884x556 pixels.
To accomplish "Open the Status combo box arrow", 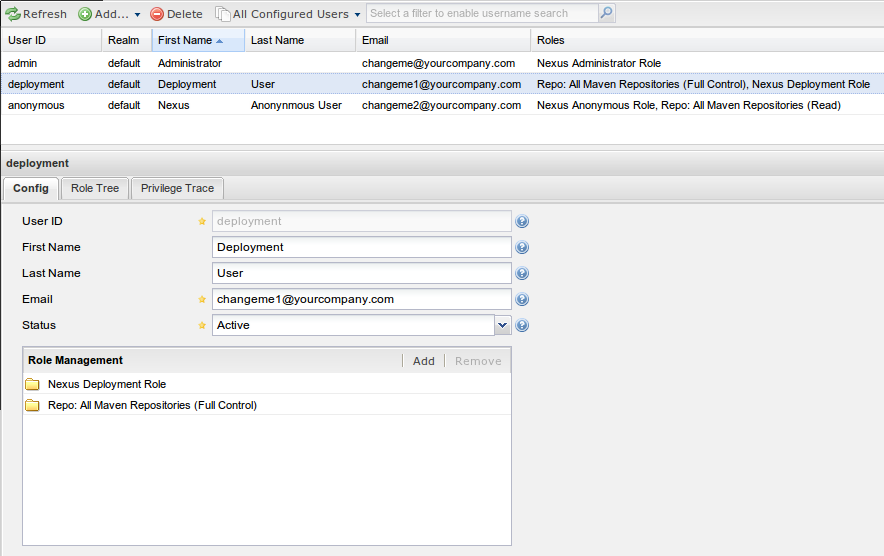I will [x=502, y=325].
